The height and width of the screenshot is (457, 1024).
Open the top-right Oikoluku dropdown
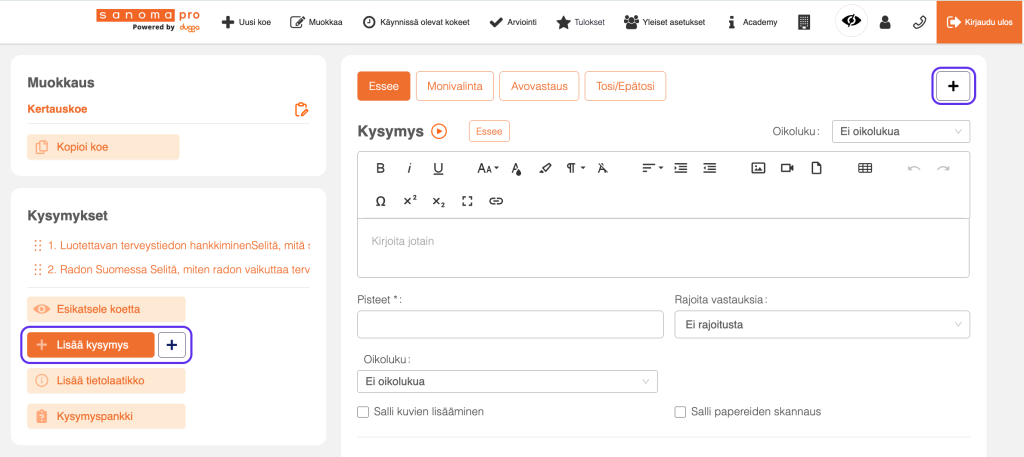pyautogui.click(x=900, y=131)
